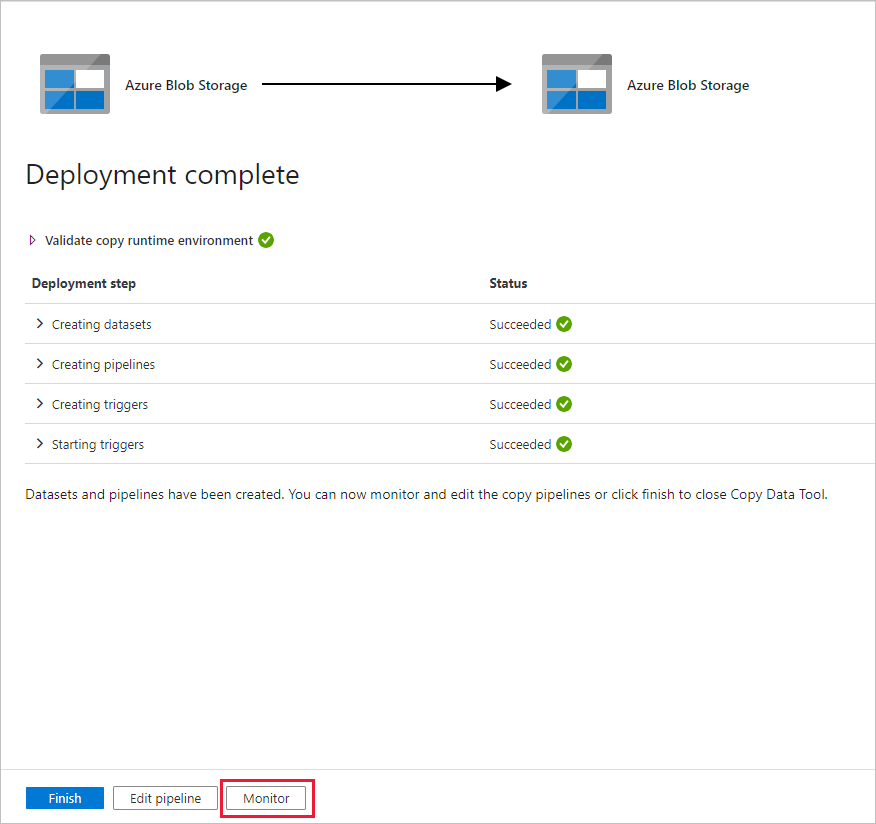The width and height of the screenshot is (876, 824).
Task: Select the Status column header
Action: (x=508, y=283)
